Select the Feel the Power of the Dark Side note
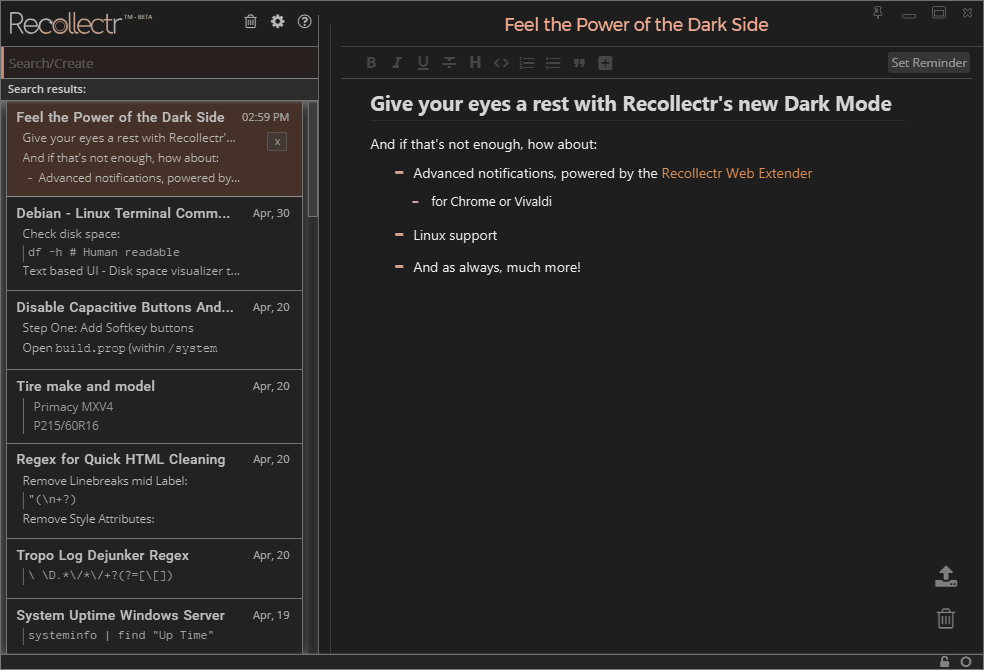Image resolution: width=984 pixels, height=670 pixels. [x=154, y=149]
